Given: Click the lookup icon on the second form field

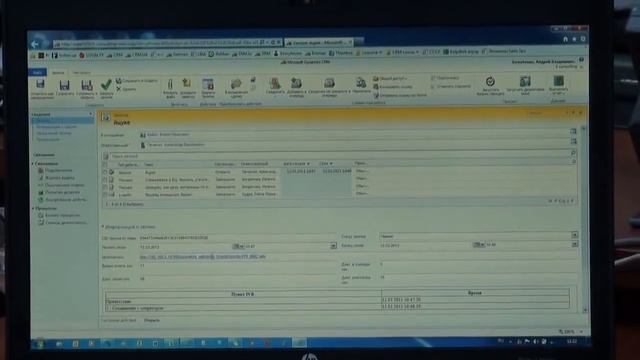Looking at the screenshot, I should (573, 141).
